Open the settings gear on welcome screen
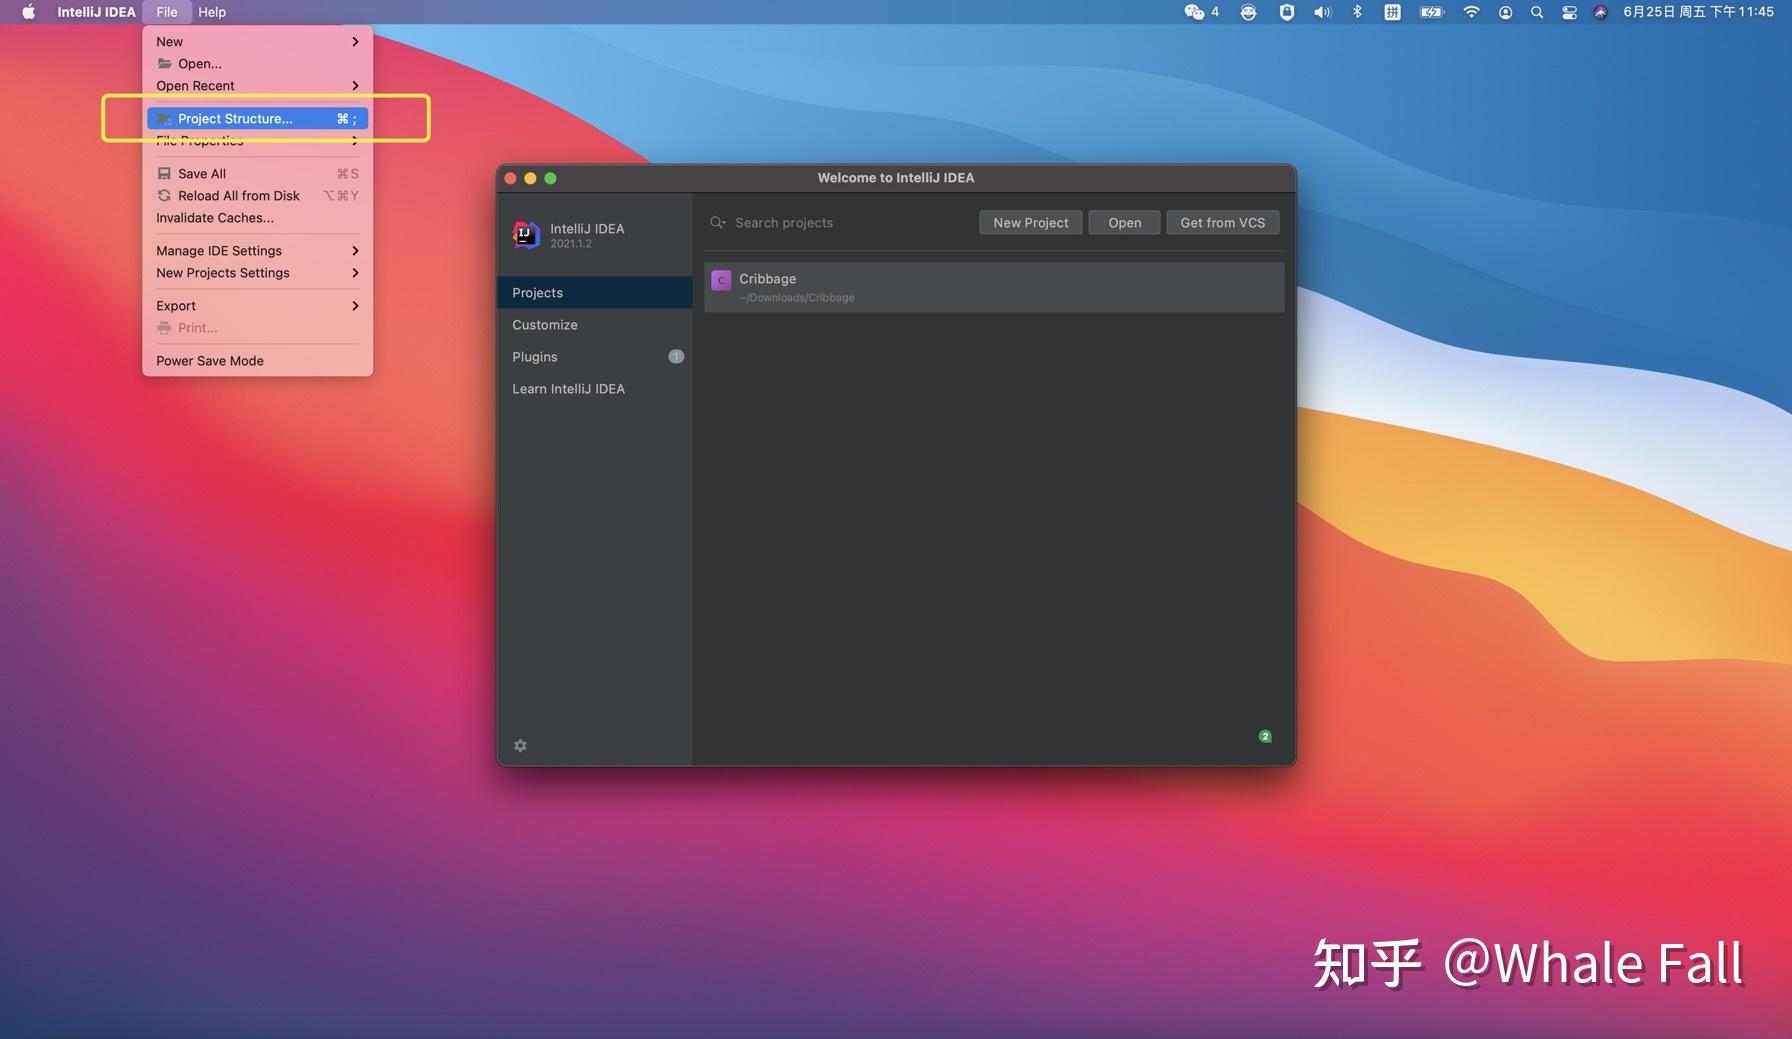This screenshot has width=1792, height=1039. pos(520,745)
